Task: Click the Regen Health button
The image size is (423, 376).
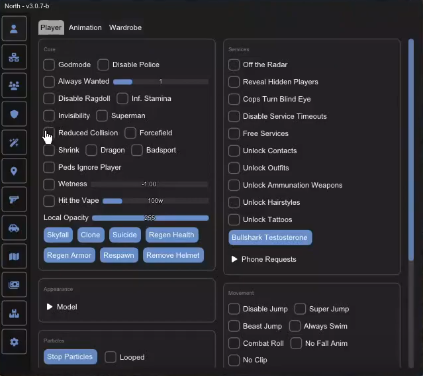Action: coord(172,235)
